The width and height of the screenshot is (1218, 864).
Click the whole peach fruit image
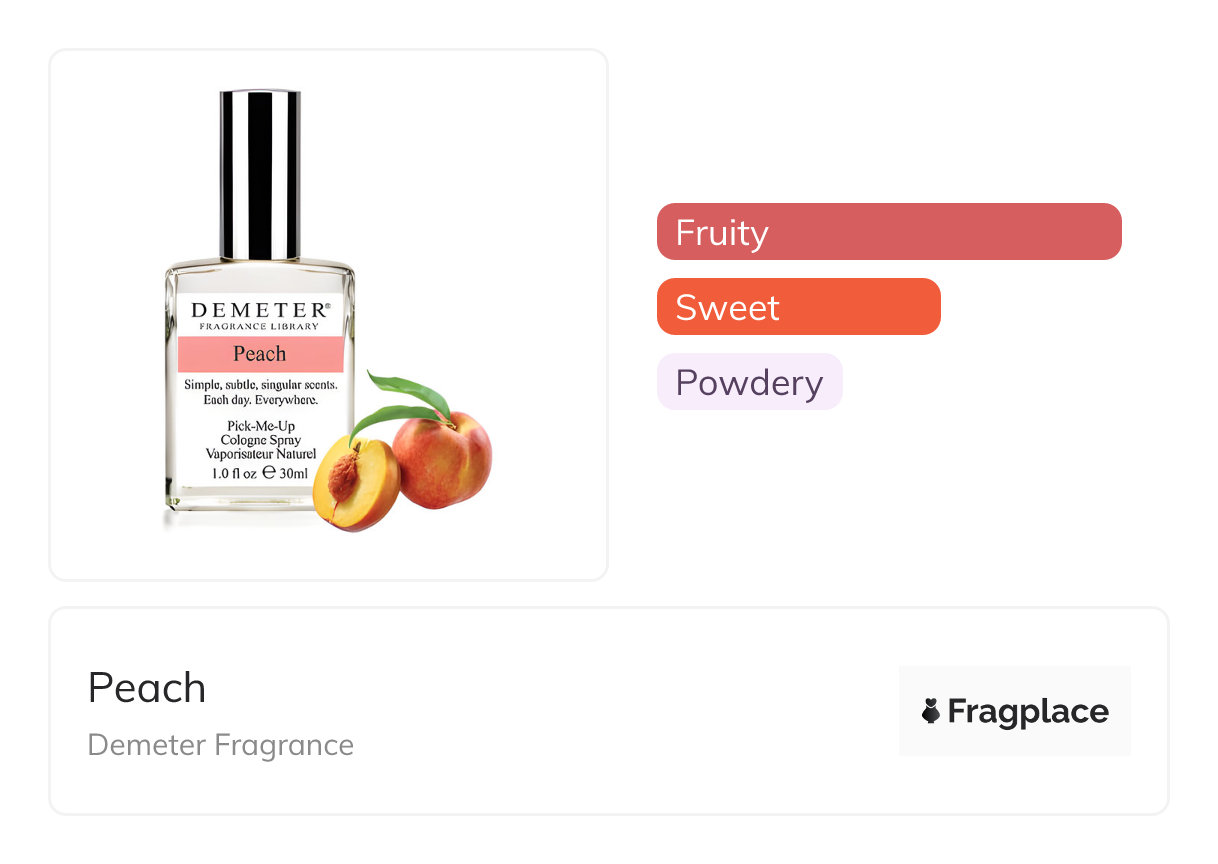click(444, 459)
